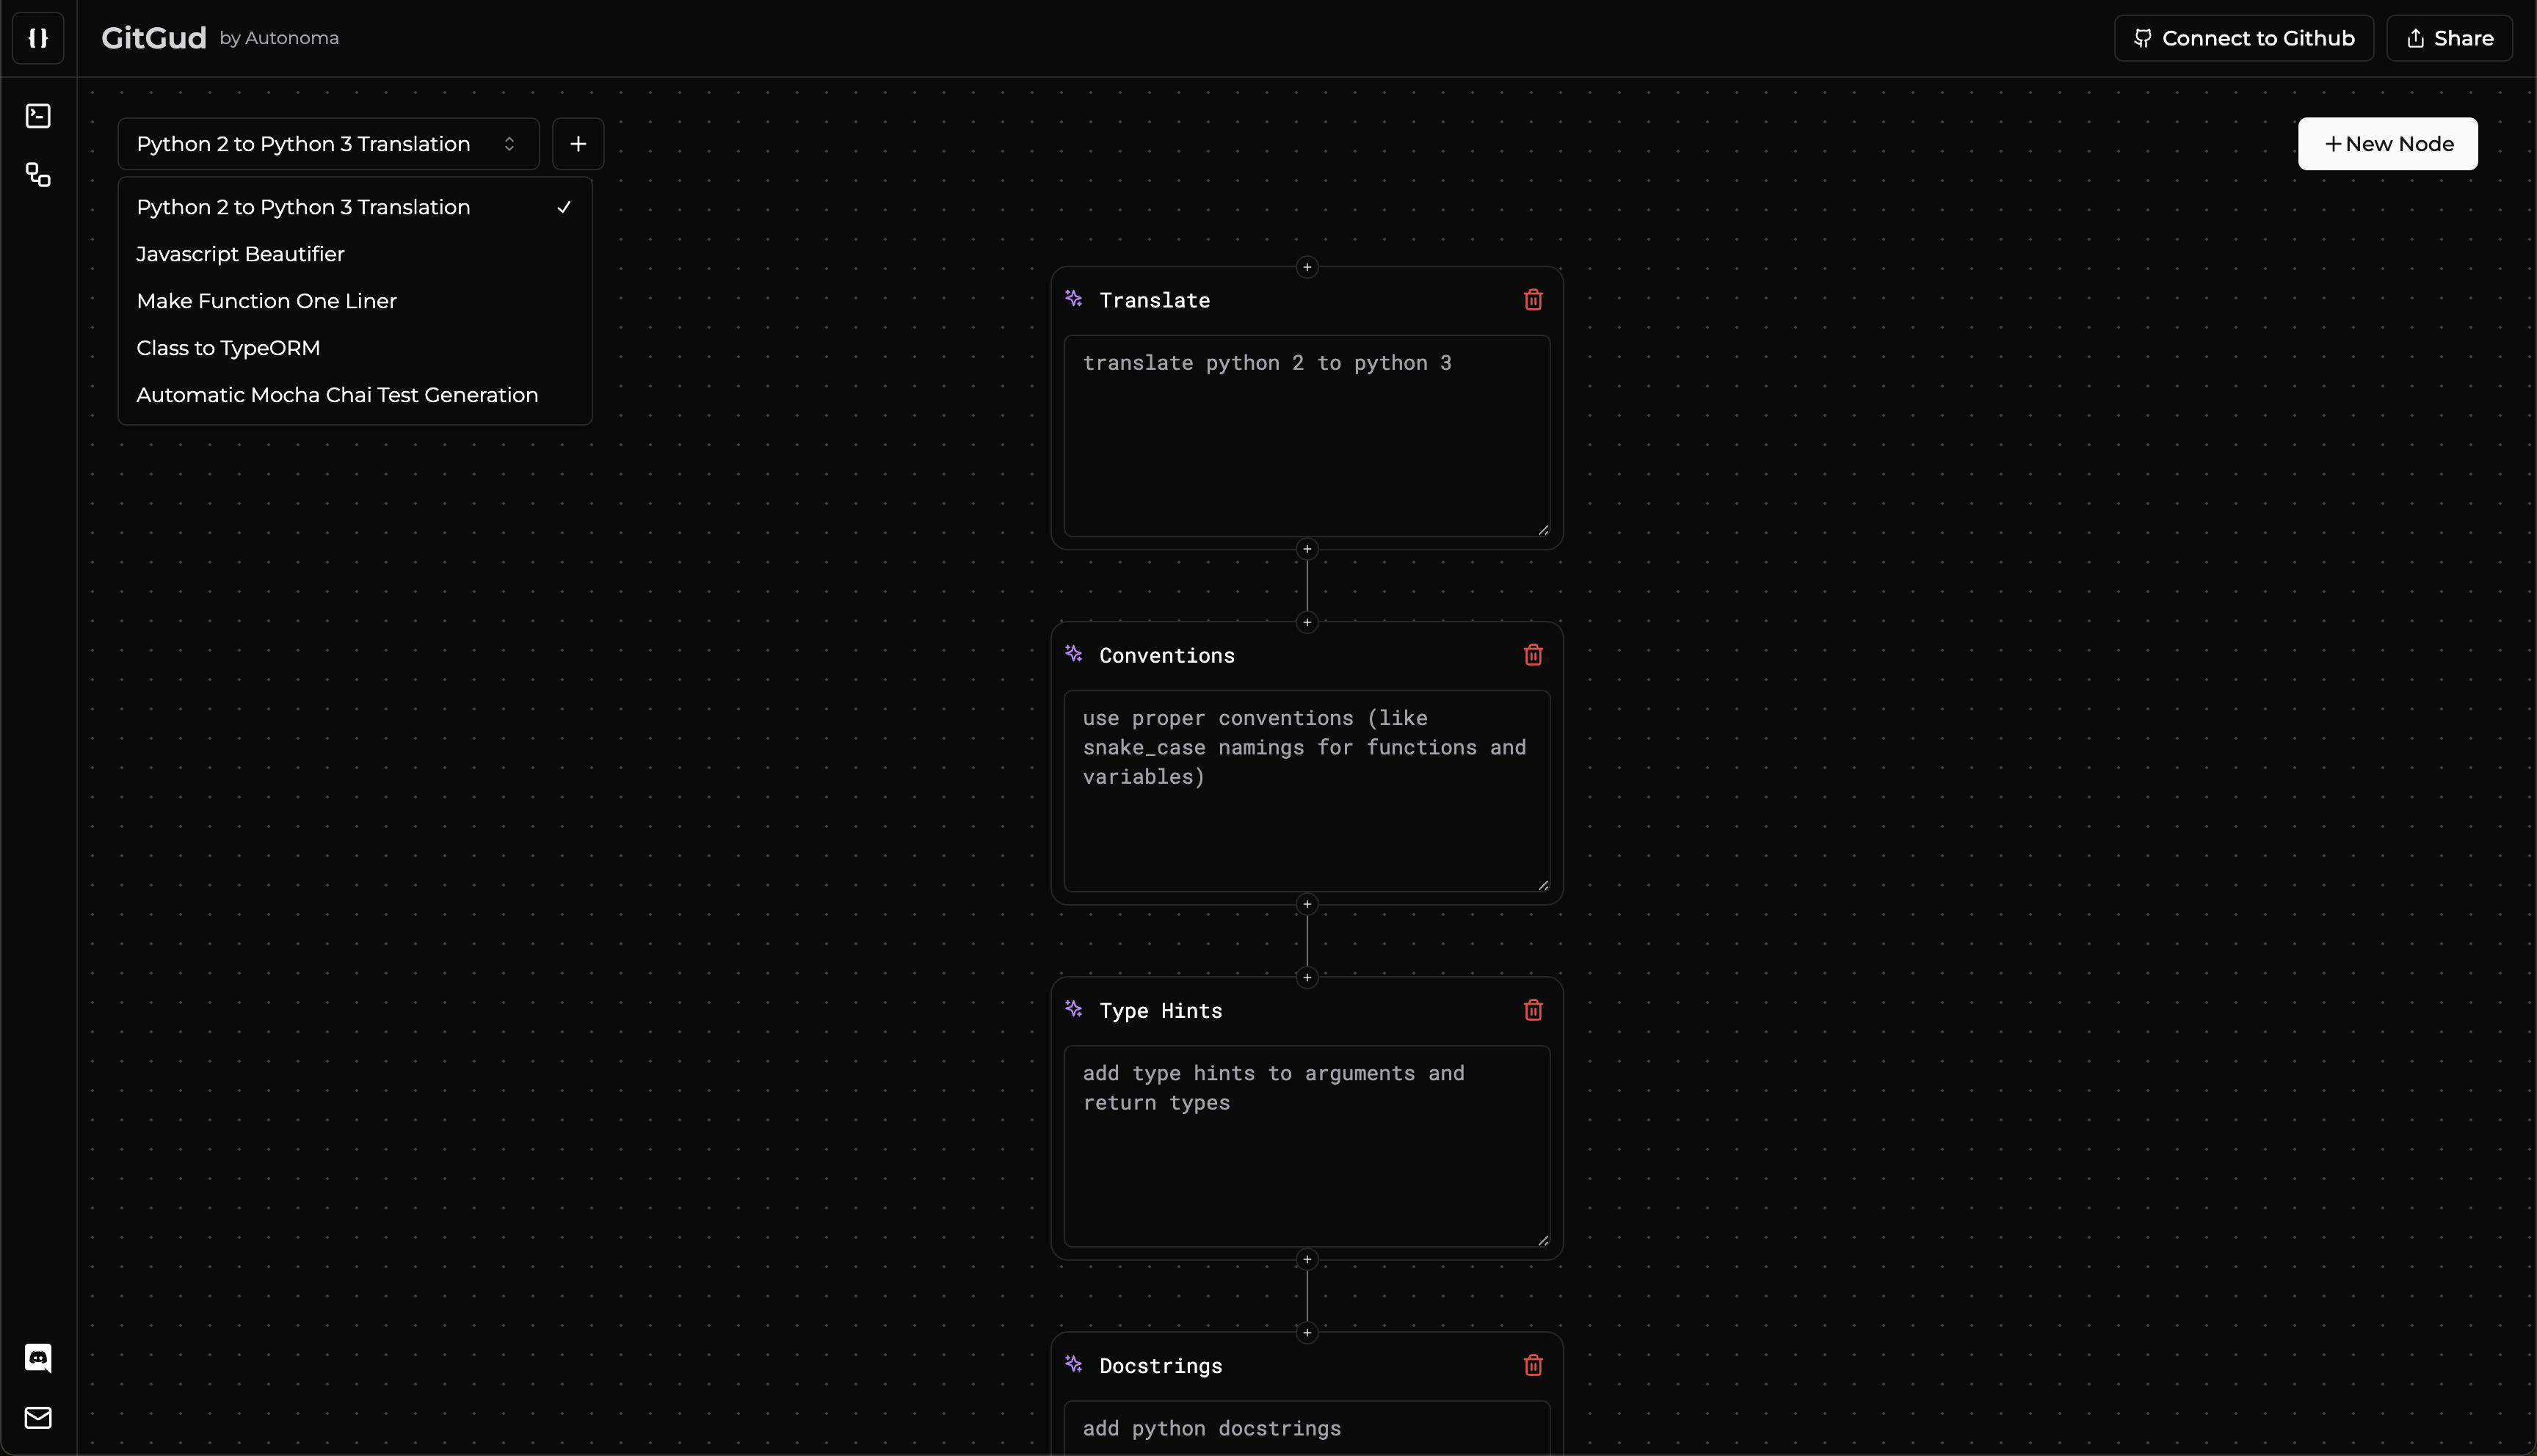Select Python 2 to Python 3 Translation option
The height and width of the screenshot is (1456, 2537).
(355, 207)
